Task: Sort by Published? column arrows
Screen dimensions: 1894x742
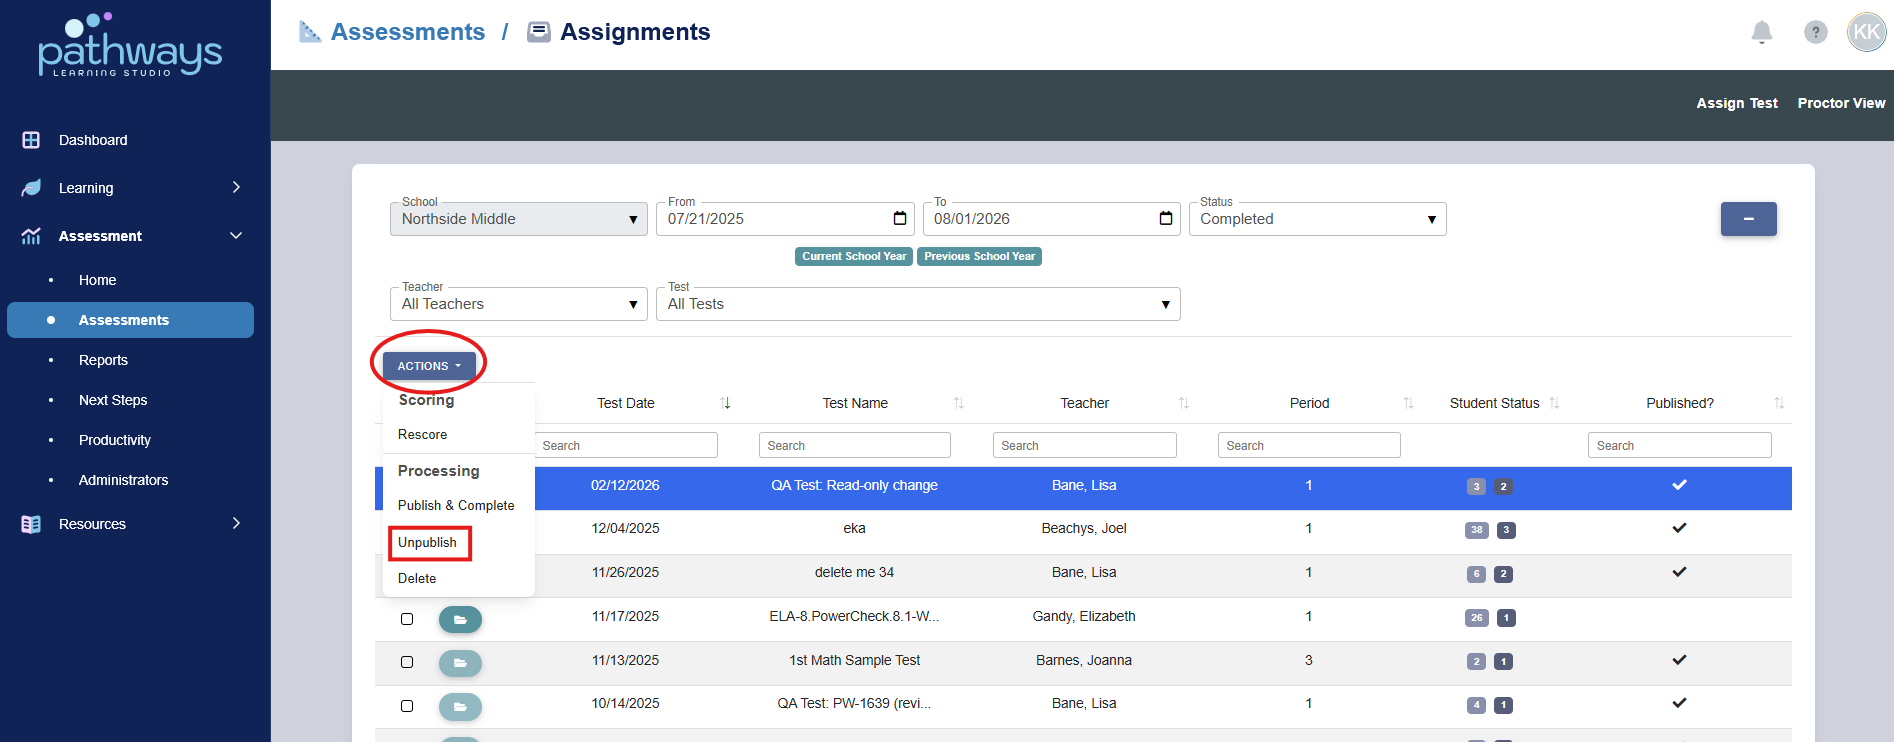Action: [x=1779, y=403]
